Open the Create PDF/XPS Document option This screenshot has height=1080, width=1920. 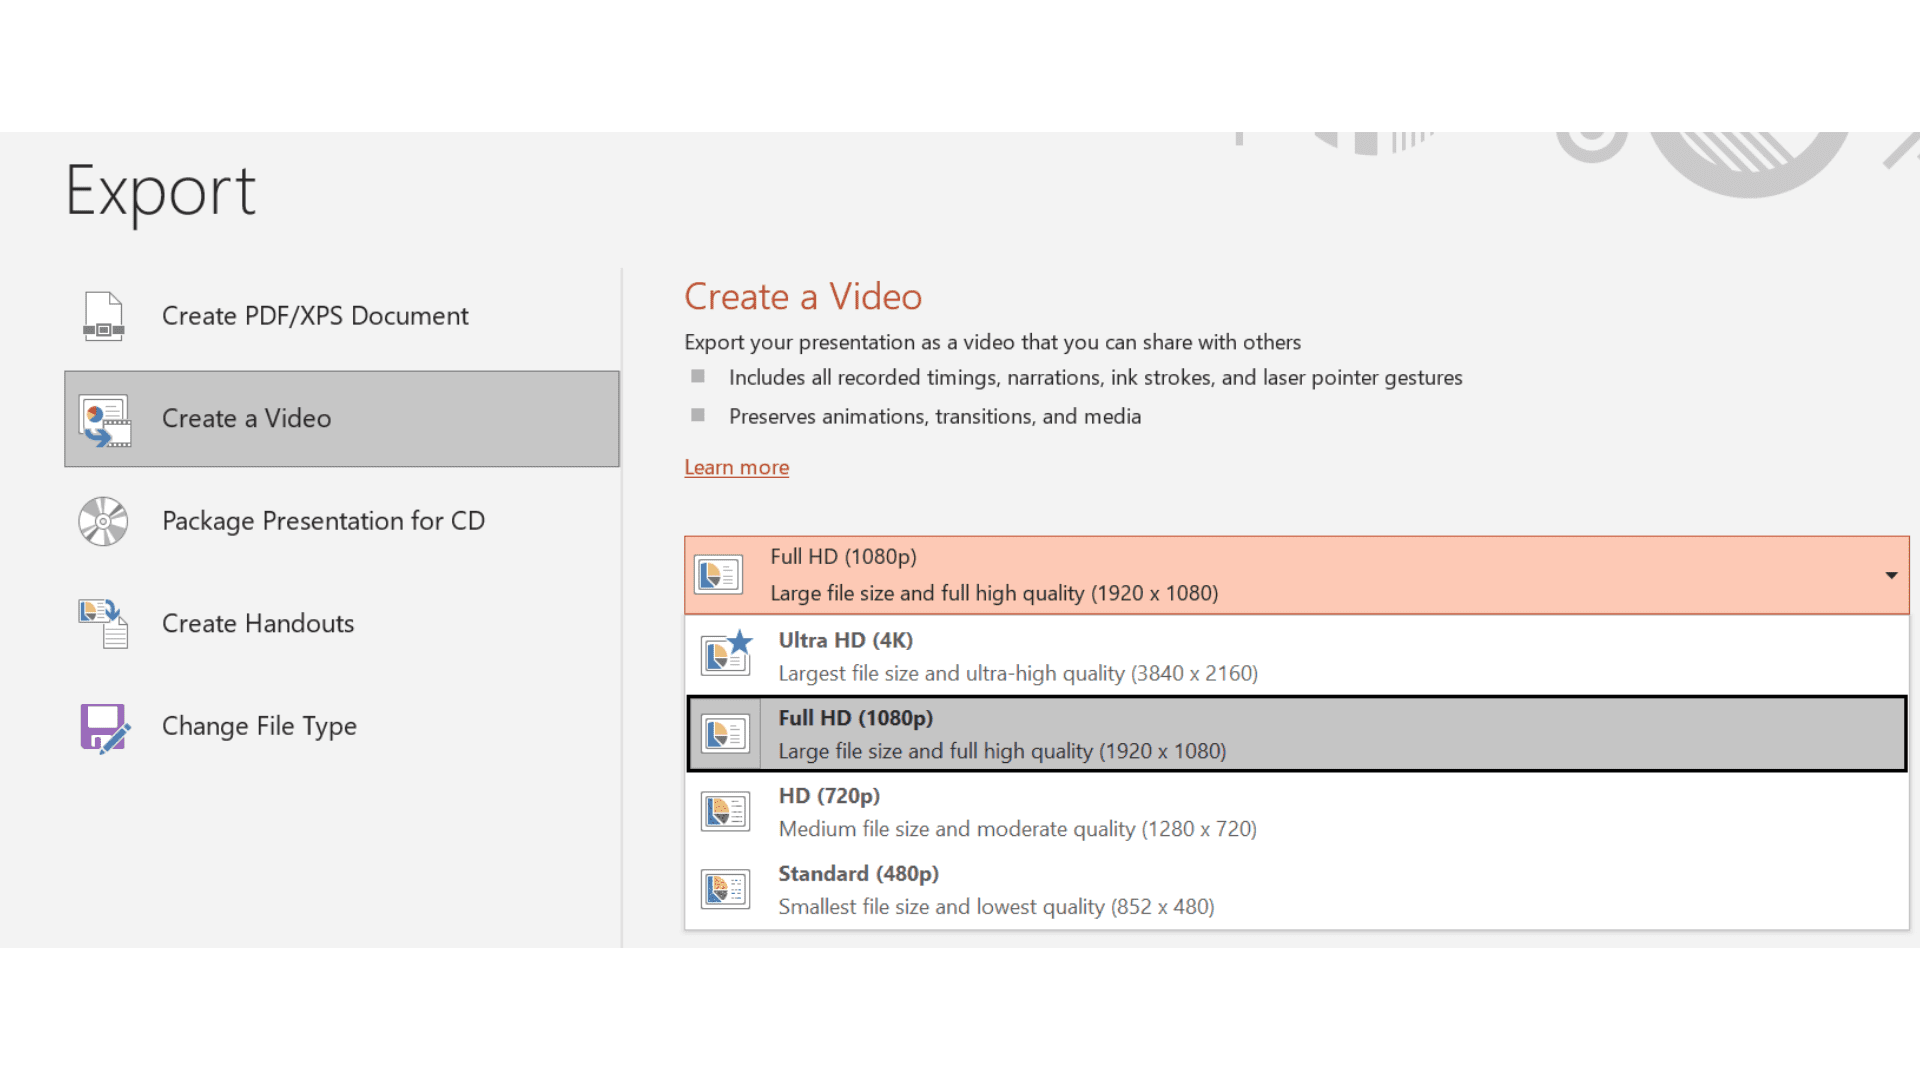[x=342, y=316]
